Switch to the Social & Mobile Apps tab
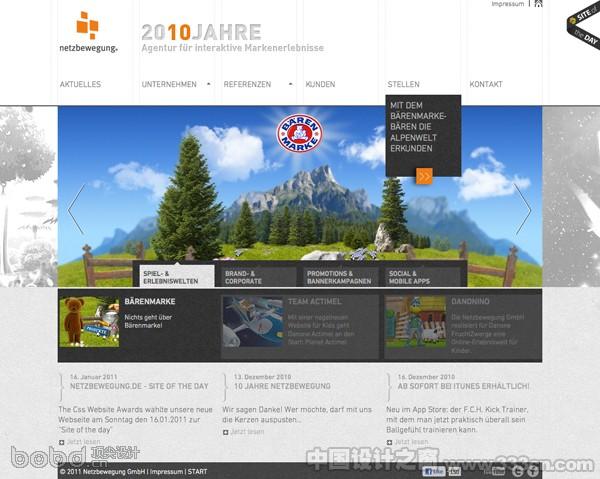Image resolution: width=600 pixels, height=479 pixels. [422, 277]
